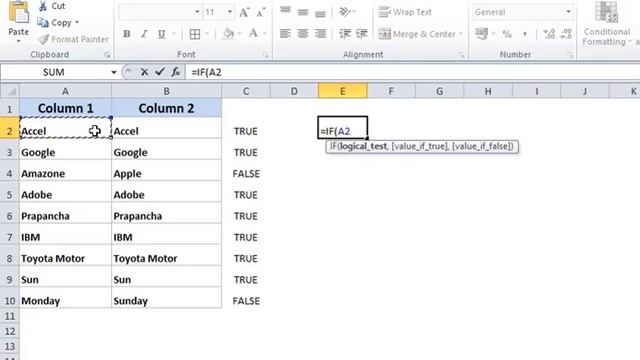Click Column 2 header cell

(167, 108)
